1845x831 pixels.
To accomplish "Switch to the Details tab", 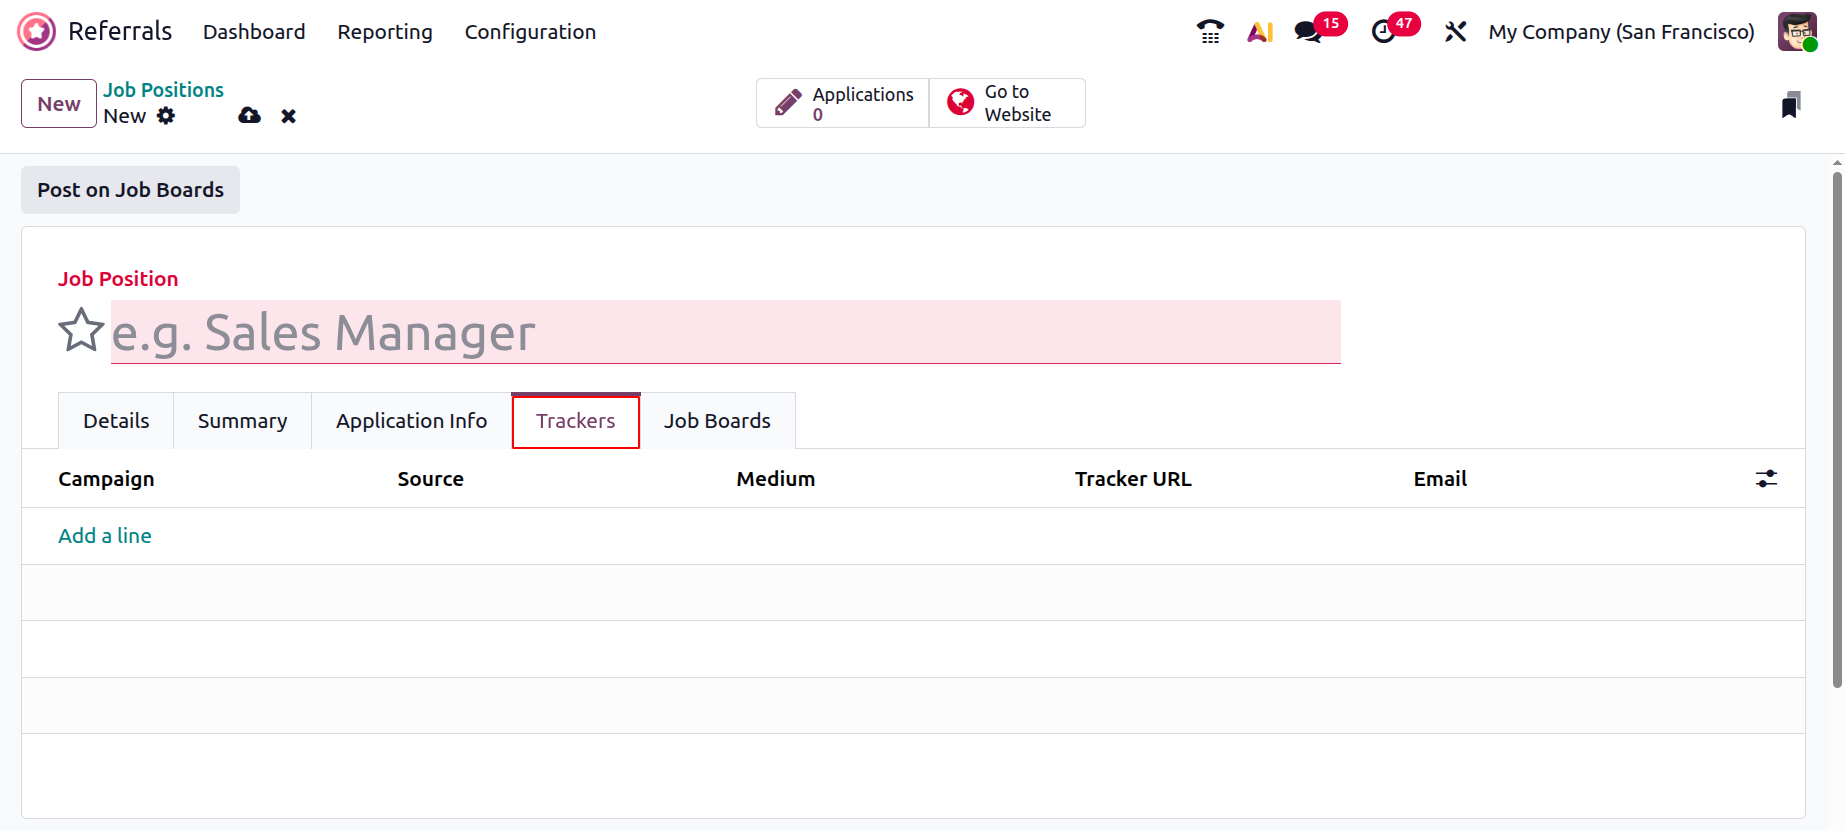I will (116, 421).
